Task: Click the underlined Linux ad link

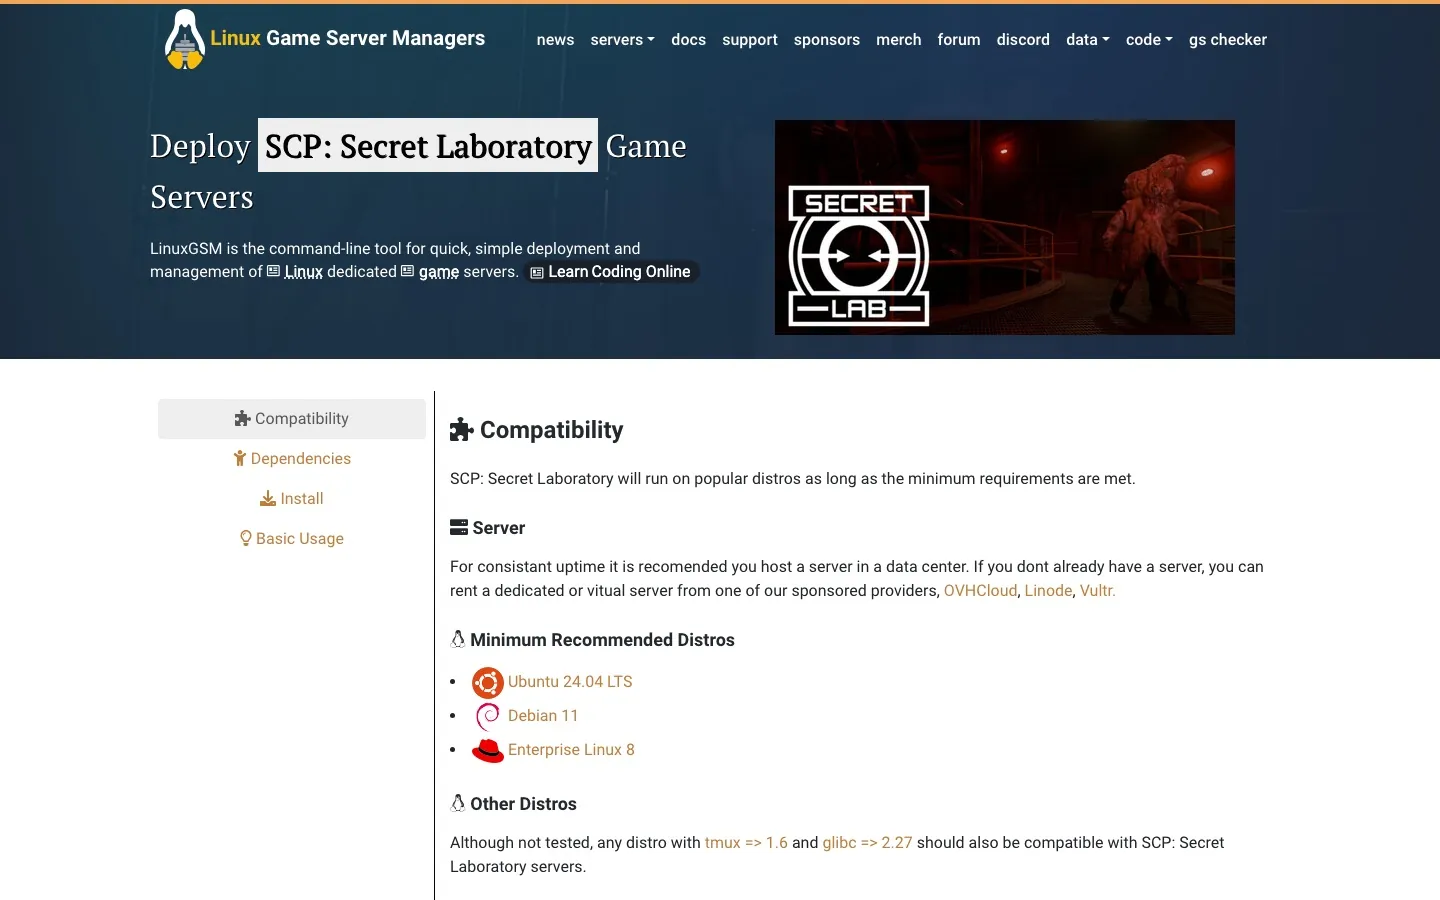Action: [303, 272]
